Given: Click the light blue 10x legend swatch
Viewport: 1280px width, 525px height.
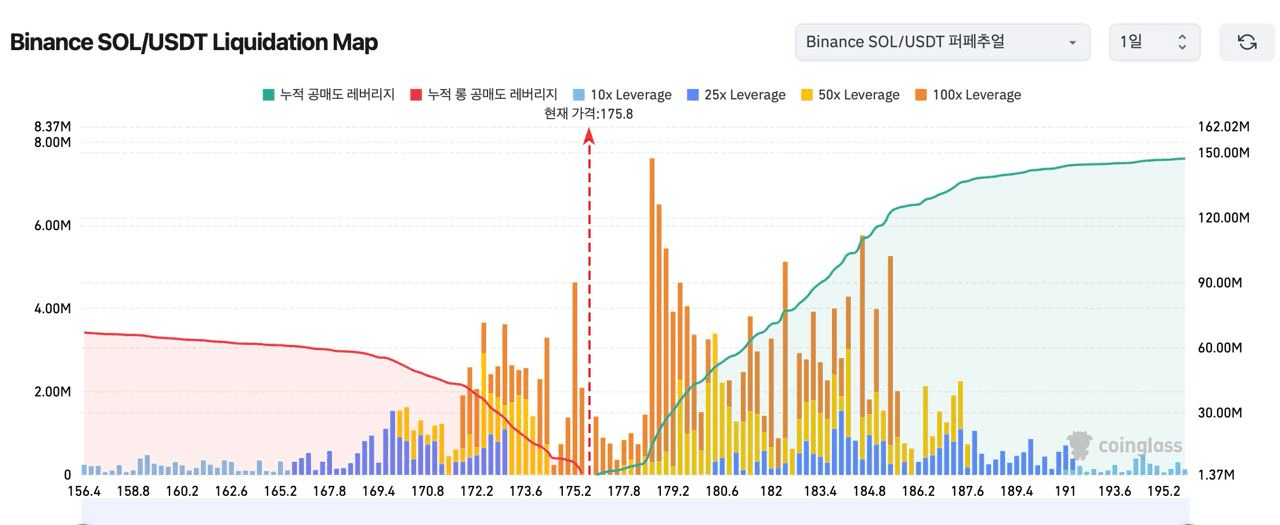Looking at the screenshot, I should [578, 94].
